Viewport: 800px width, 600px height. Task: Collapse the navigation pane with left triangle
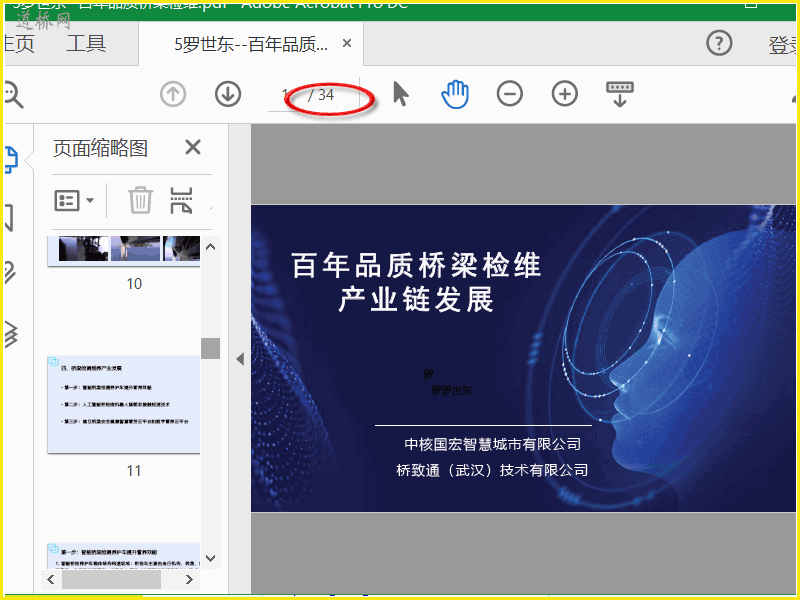pyautogui.click(x=240, y=359)
